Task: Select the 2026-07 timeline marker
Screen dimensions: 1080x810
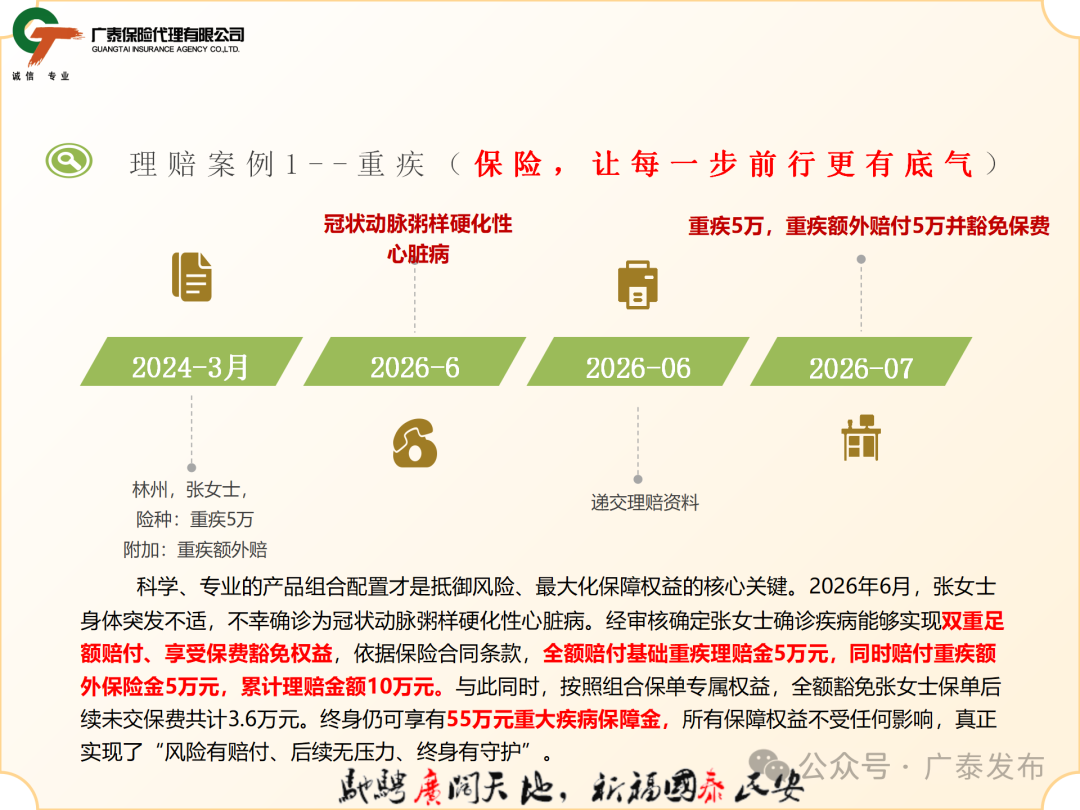Action: (x=861, y=362)
